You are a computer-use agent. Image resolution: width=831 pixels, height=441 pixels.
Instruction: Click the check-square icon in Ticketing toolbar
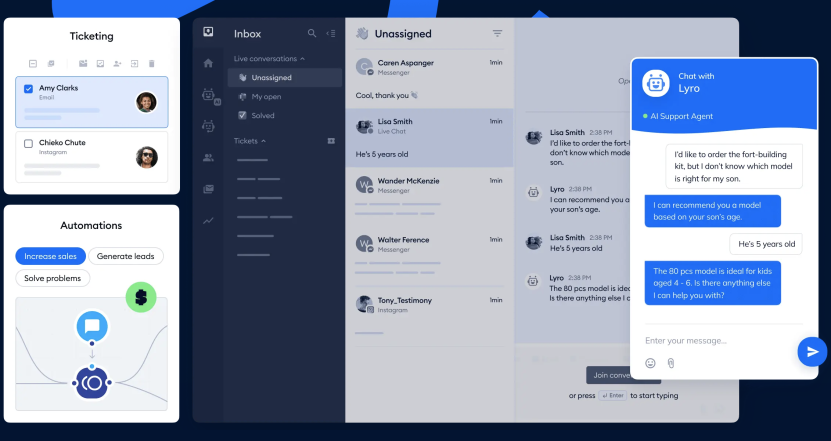100,64
